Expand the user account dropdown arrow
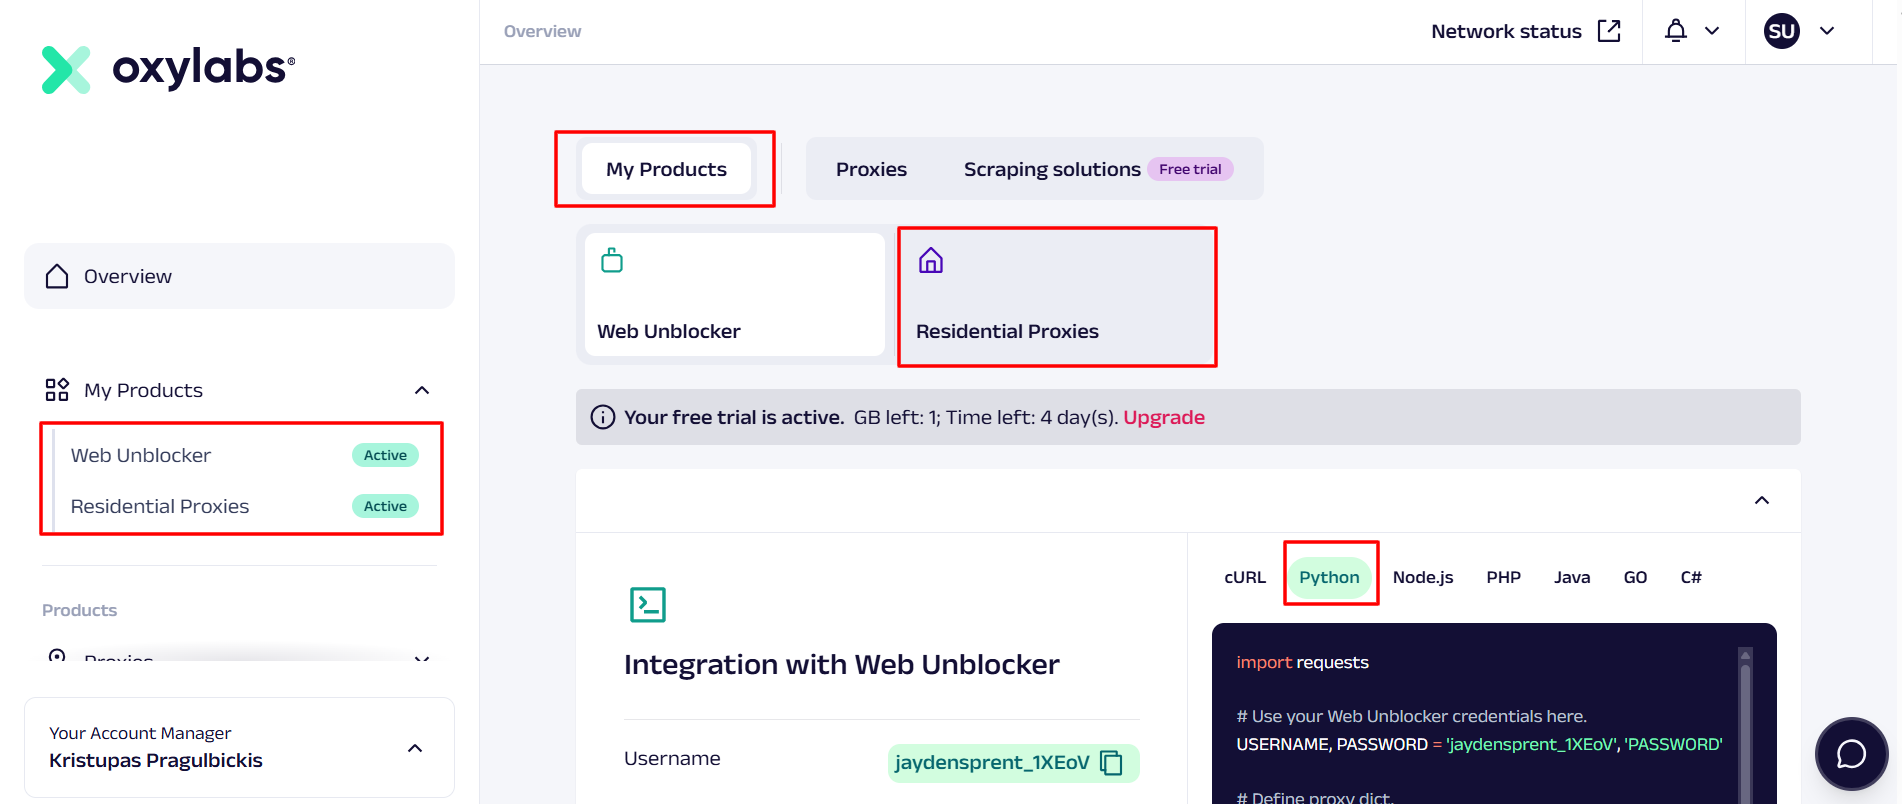 [x=1827, y=31]
